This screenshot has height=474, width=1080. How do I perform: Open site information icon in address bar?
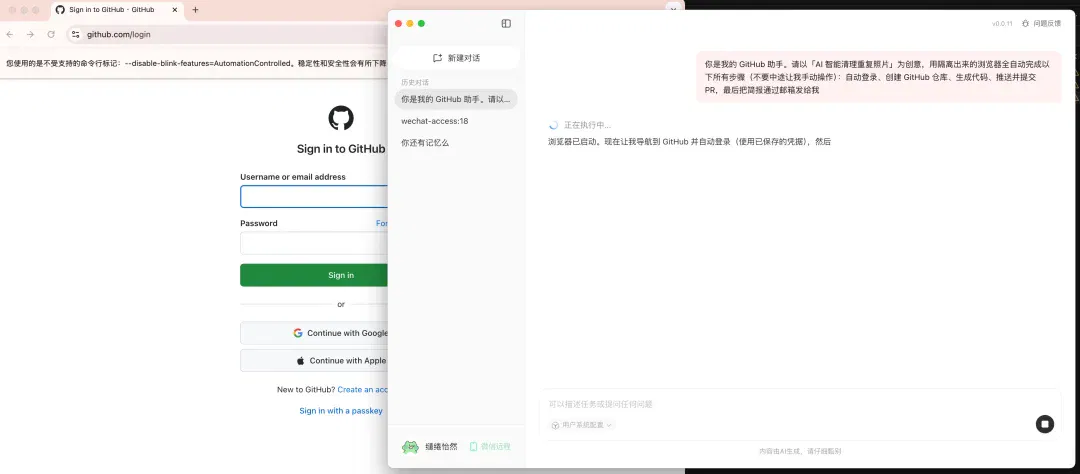pos(76,34)
